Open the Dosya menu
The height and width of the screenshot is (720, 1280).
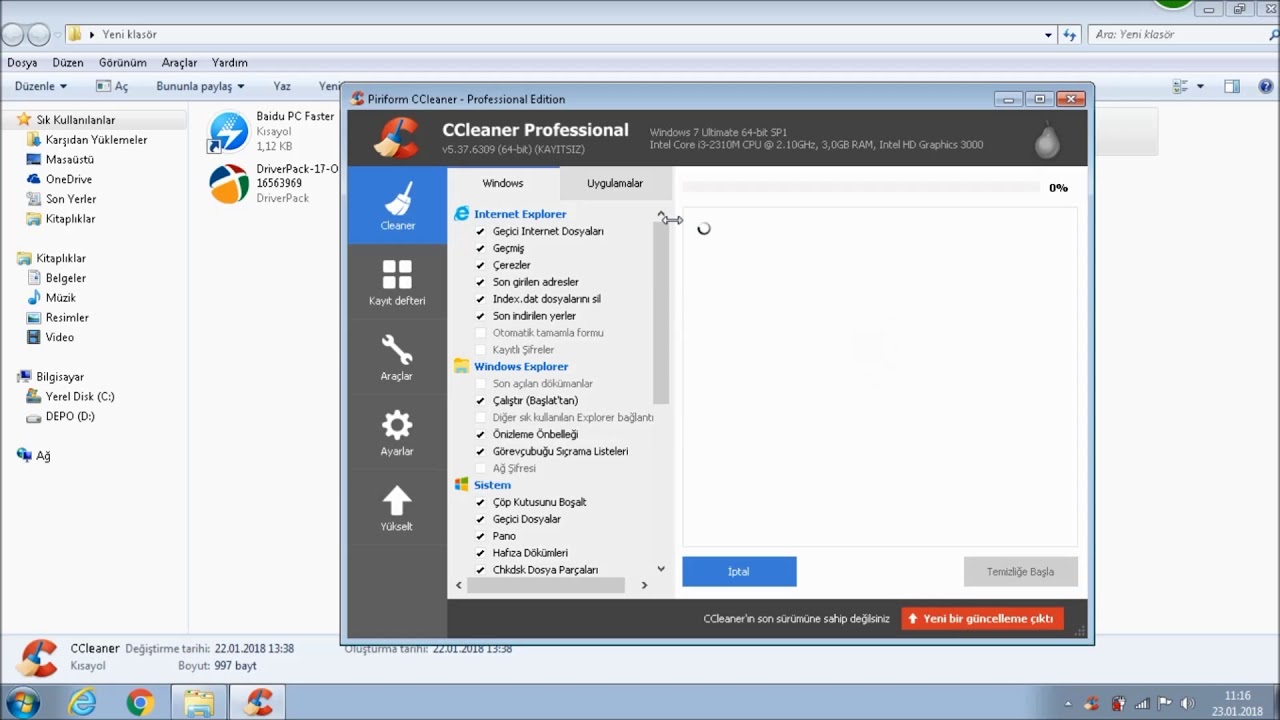tap(22, 62)
